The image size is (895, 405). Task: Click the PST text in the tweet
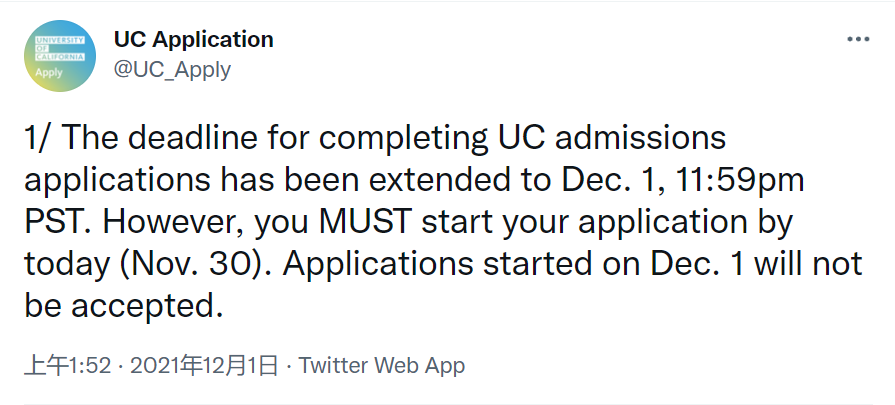click(x=58, y=221)
